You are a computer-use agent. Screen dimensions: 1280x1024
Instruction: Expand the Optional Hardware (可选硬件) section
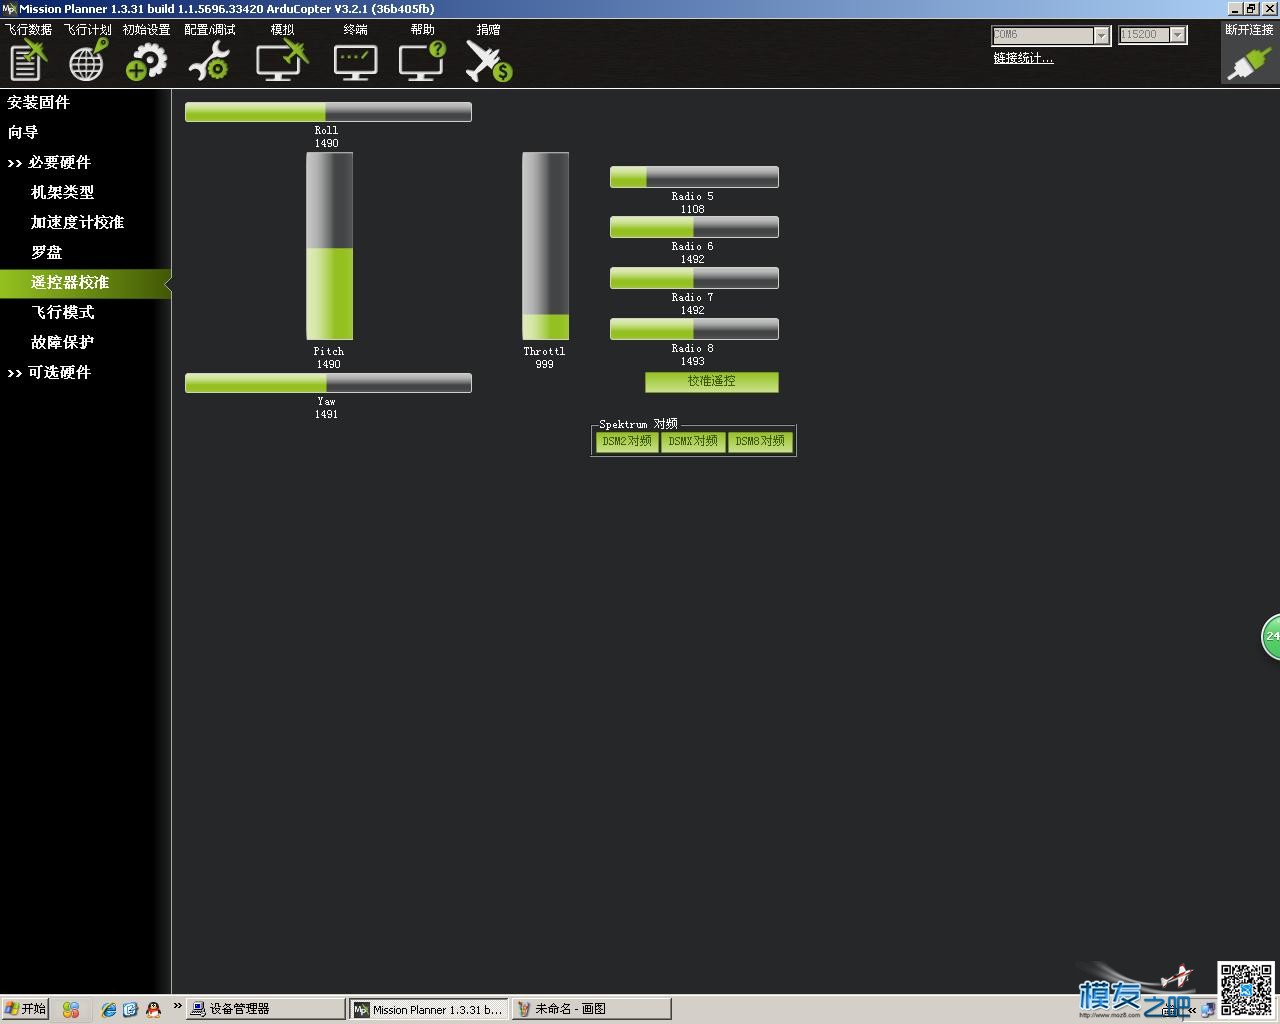(49, 372)
